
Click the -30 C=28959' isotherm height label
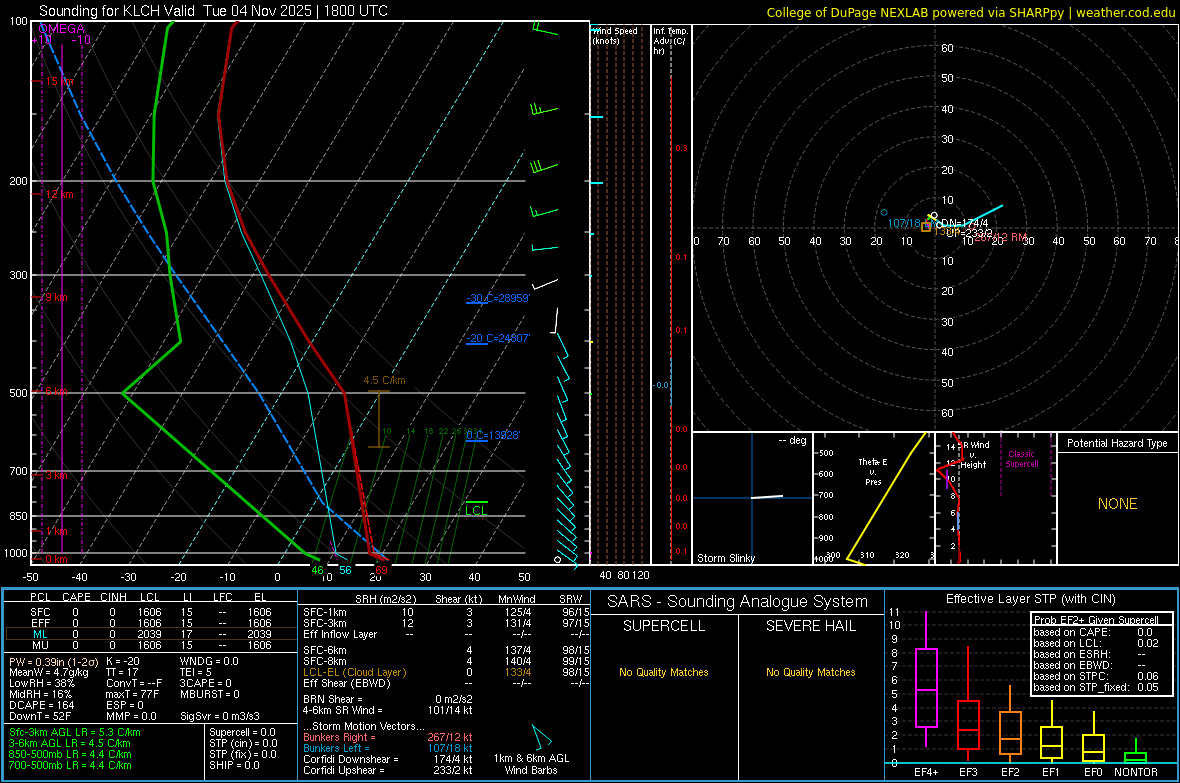pos(498,298)
